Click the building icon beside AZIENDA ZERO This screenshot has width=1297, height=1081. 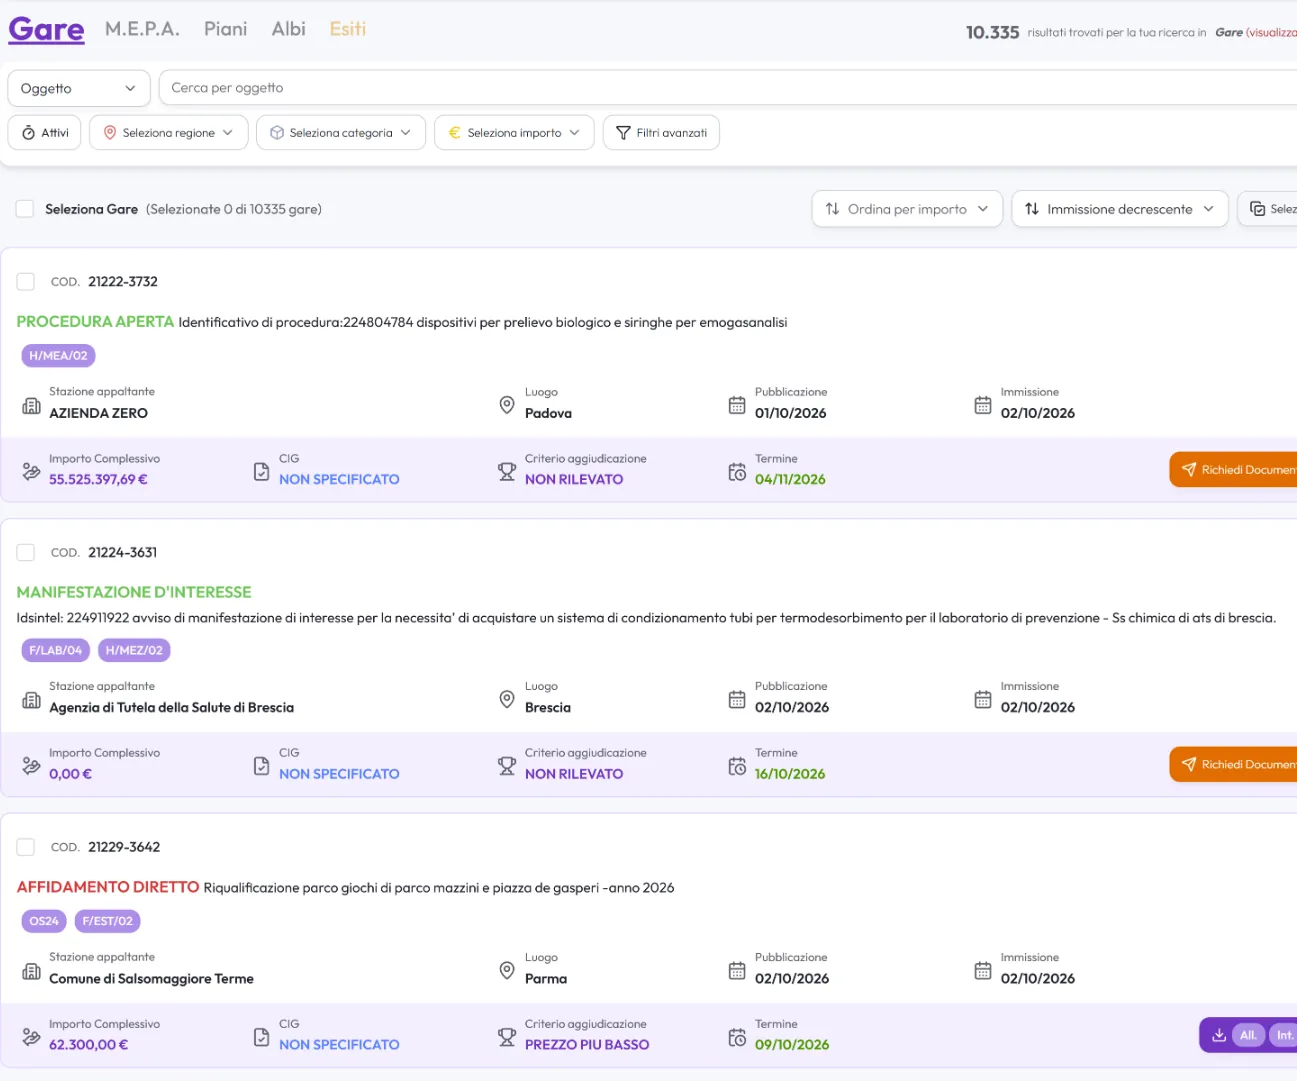click(31, 406)
